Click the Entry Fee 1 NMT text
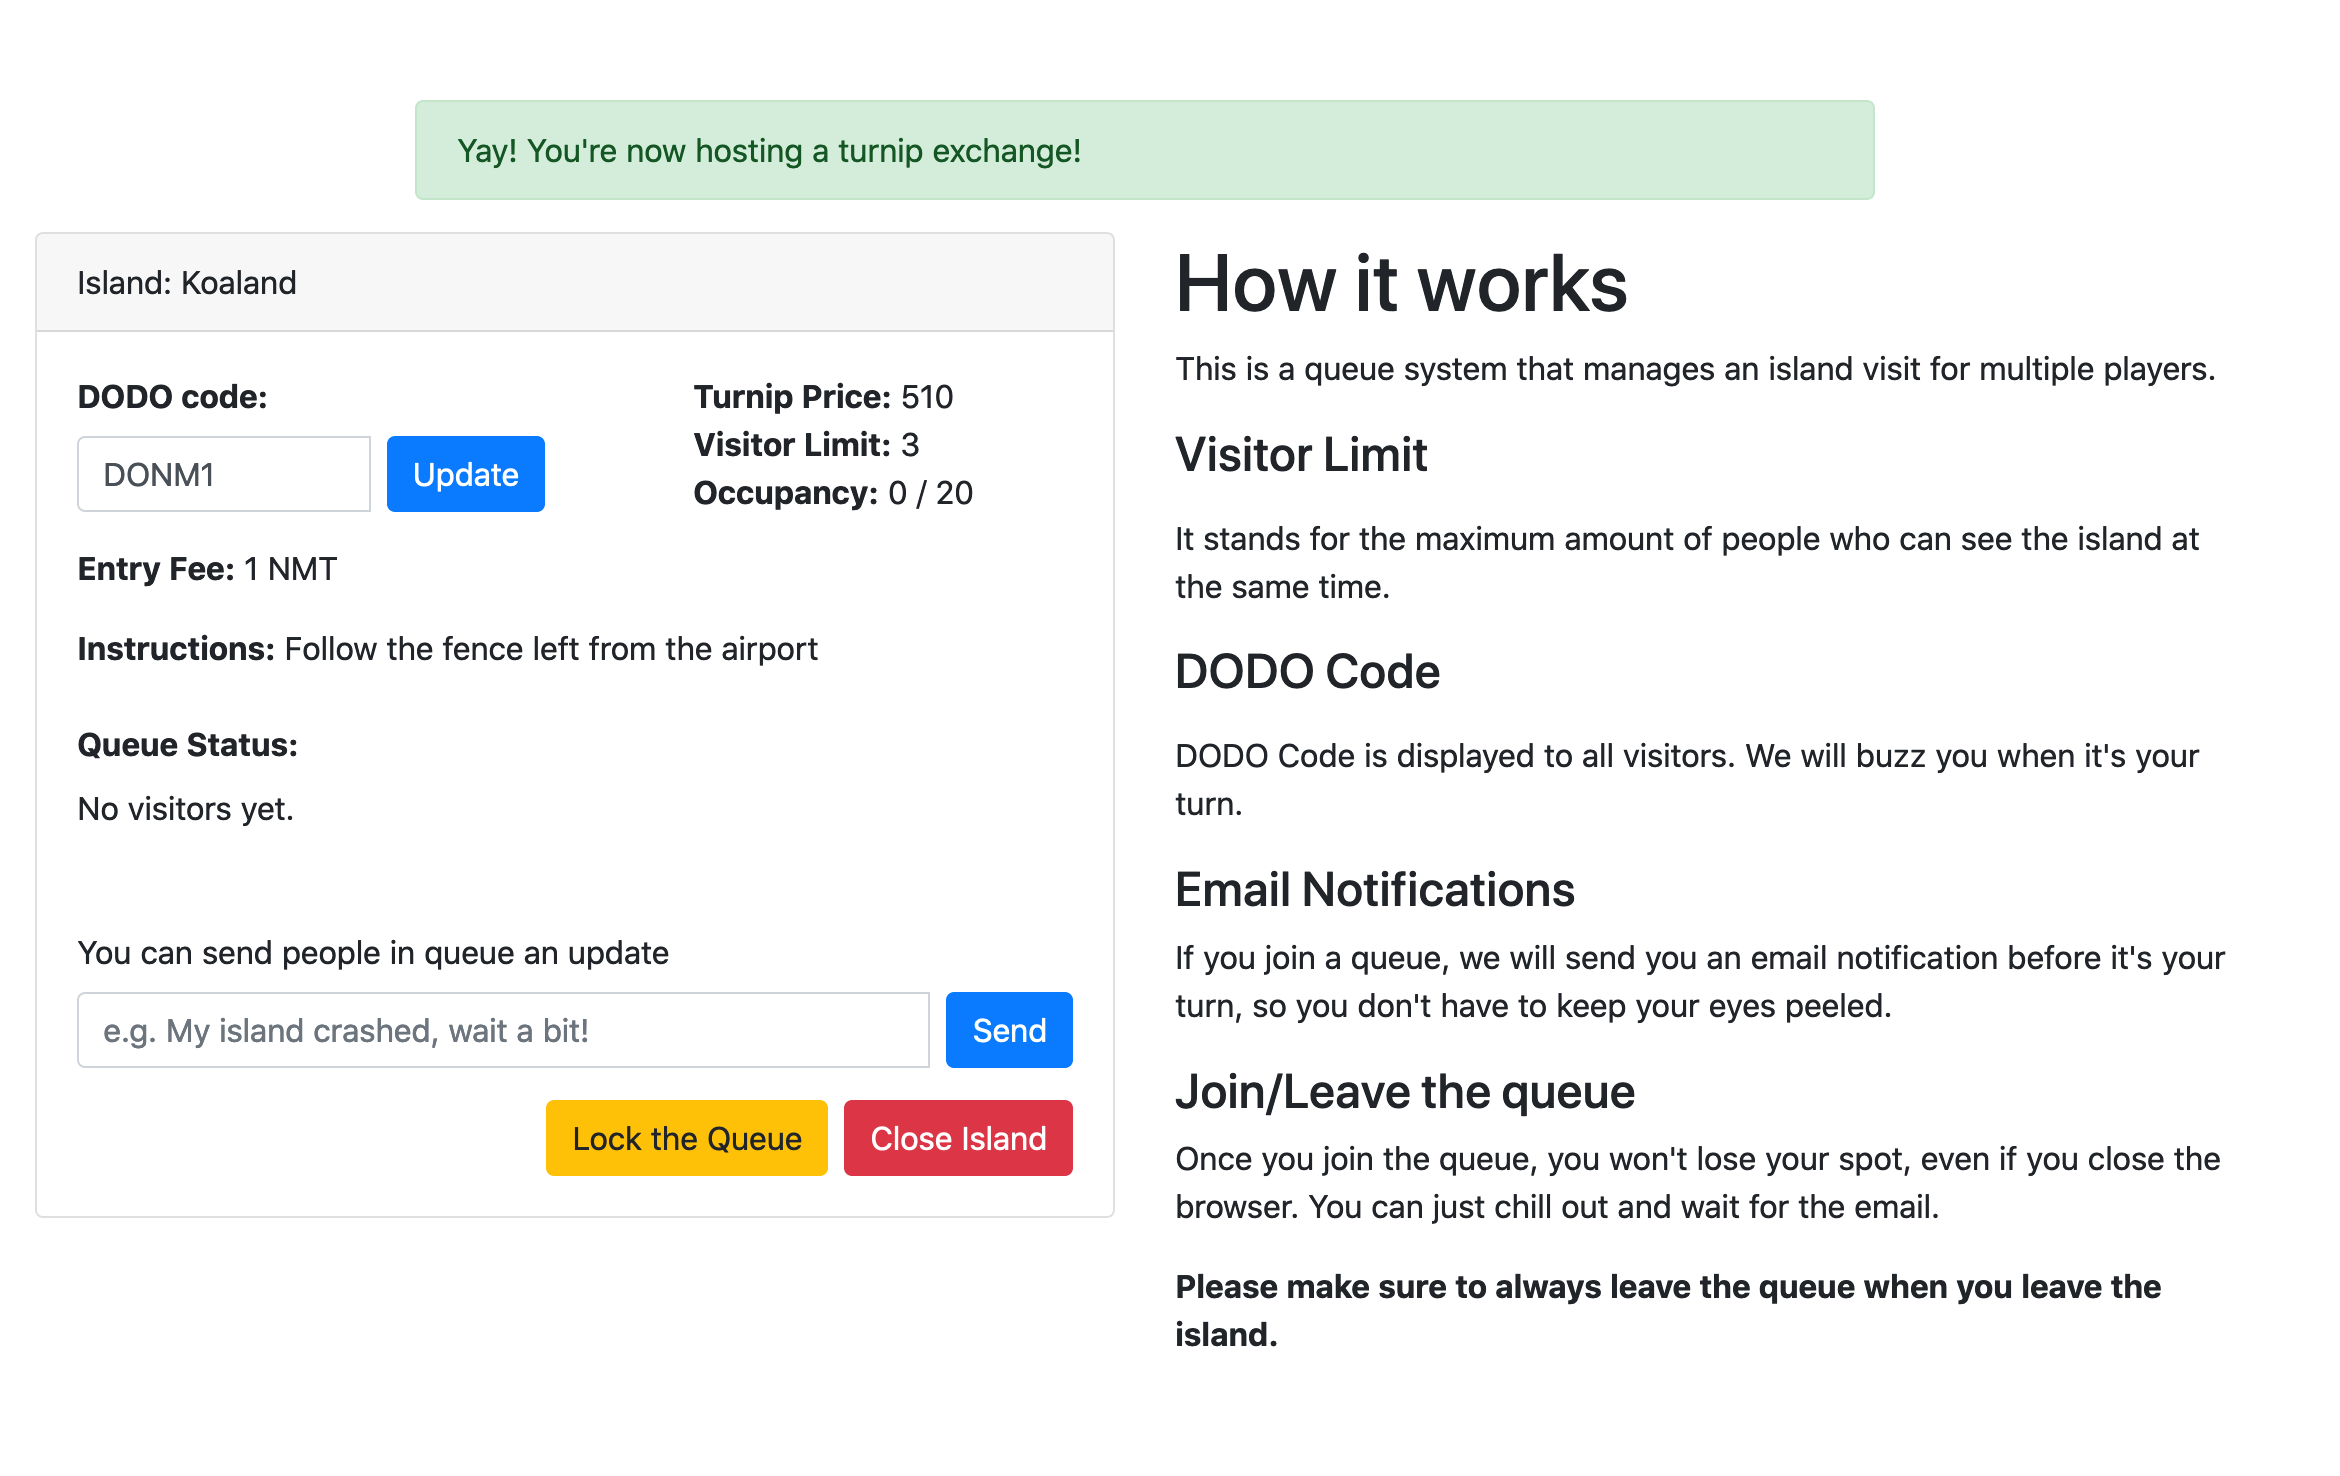This screenshot has width=2340, height=1476. click(207, 569)
